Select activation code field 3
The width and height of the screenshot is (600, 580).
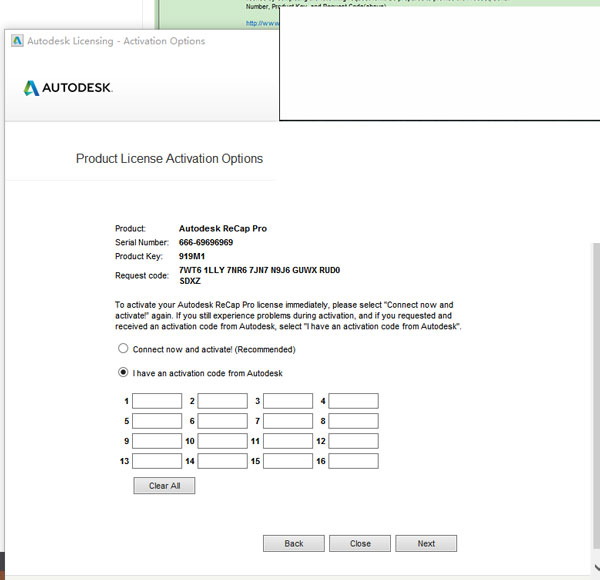point(288,401)
